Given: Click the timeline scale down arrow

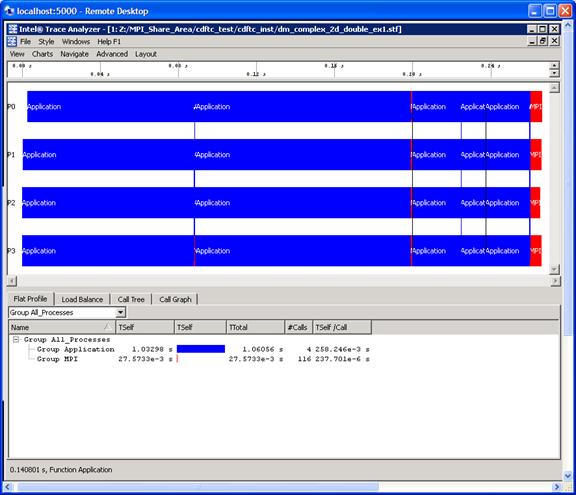Looking at the screenshot, I should tap(554, 73).
